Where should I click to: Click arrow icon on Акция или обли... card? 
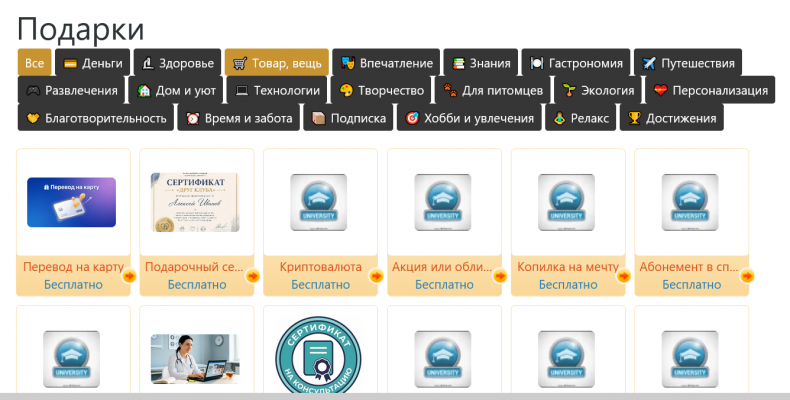[x=500, y=276]
